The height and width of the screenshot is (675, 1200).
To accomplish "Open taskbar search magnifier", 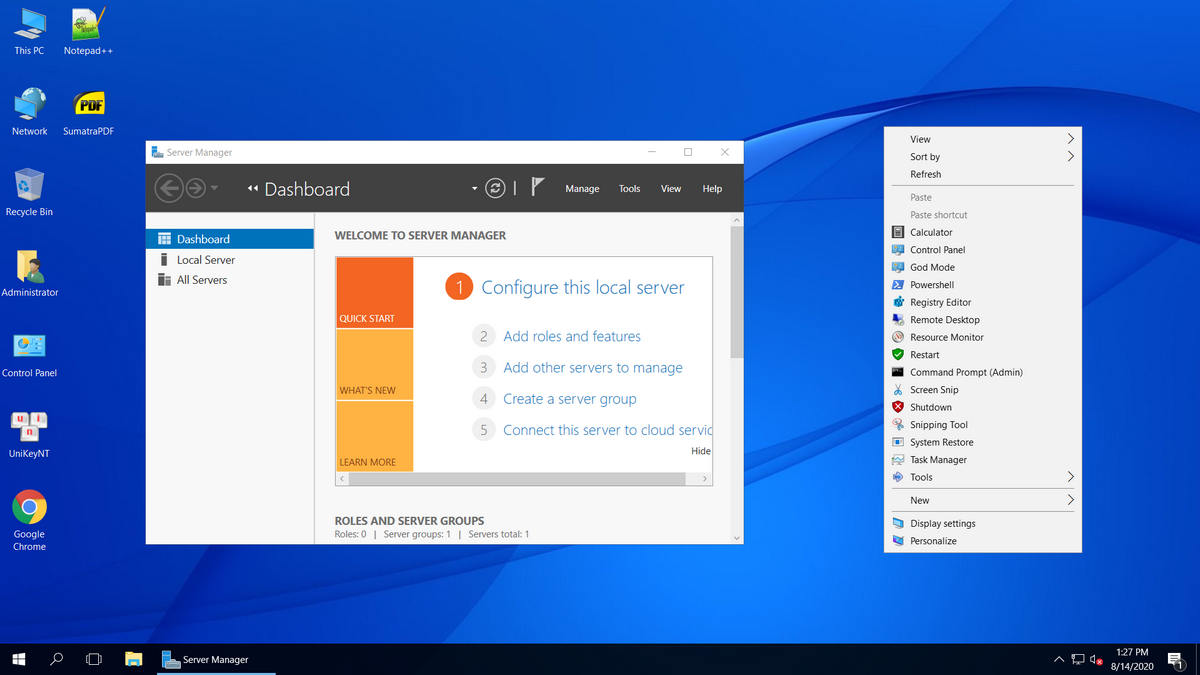I will click(56, 659).
